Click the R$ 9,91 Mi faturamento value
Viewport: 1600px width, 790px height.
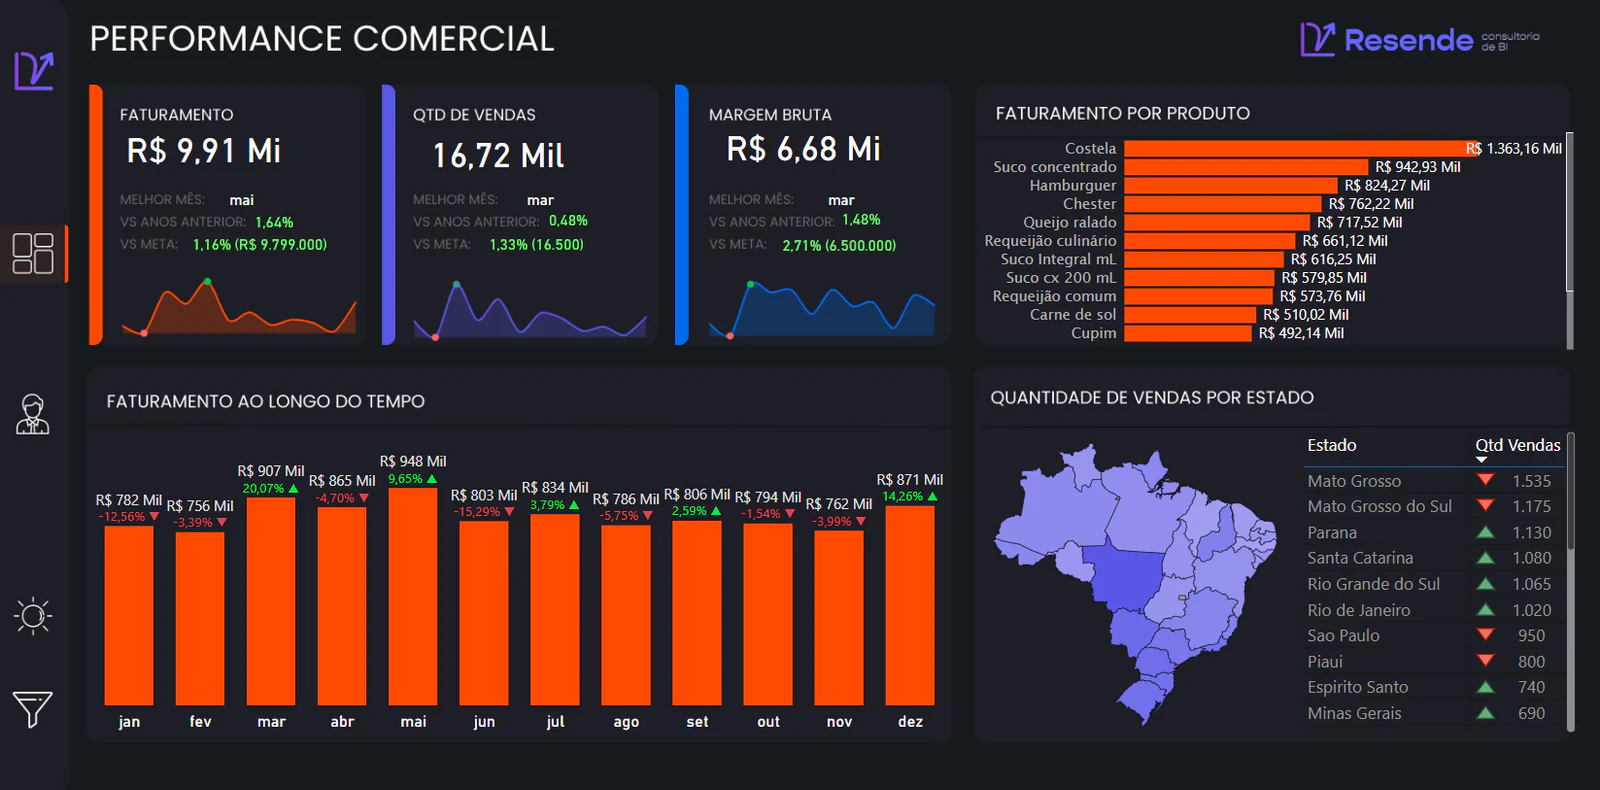click(x=204, y=151)
